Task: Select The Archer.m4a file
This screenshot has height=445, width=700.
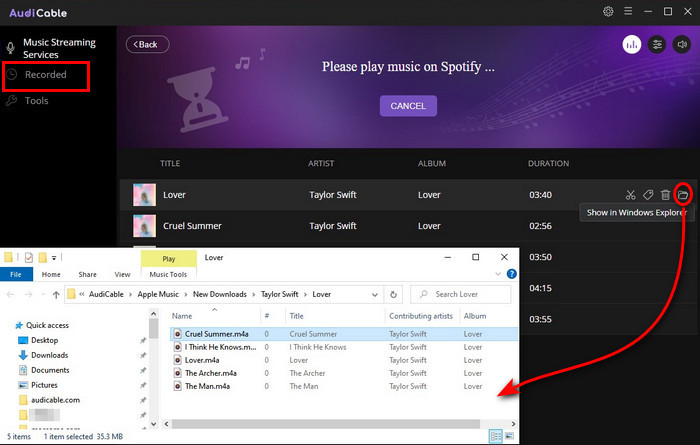Action: coord(211,373)
